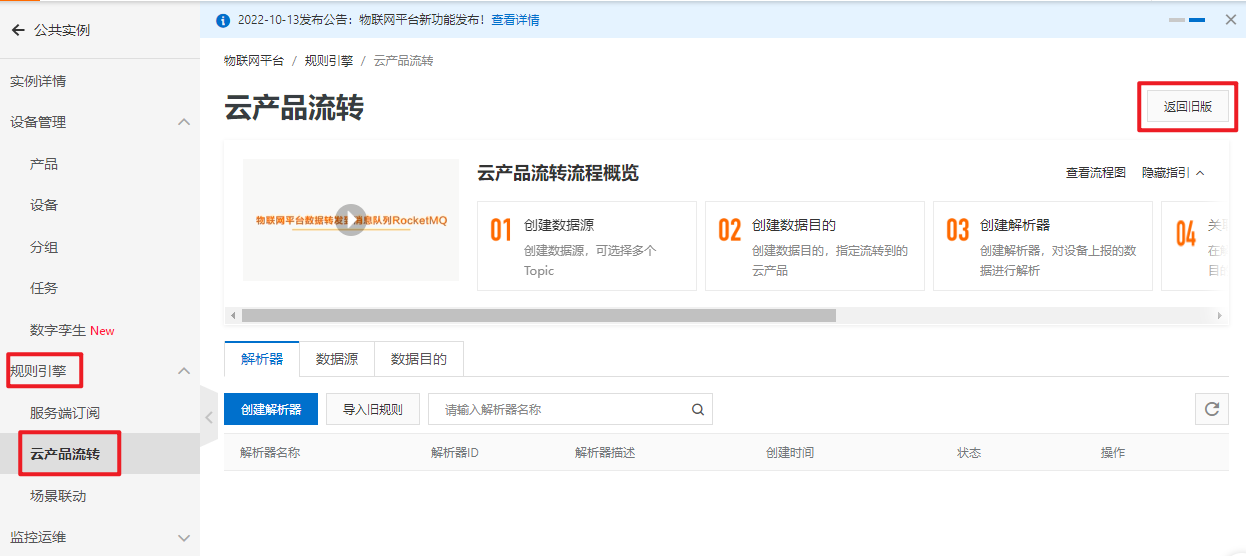
Task: Click the guide horizontal scrollbar thumb
Action: (x=538, y=315)
